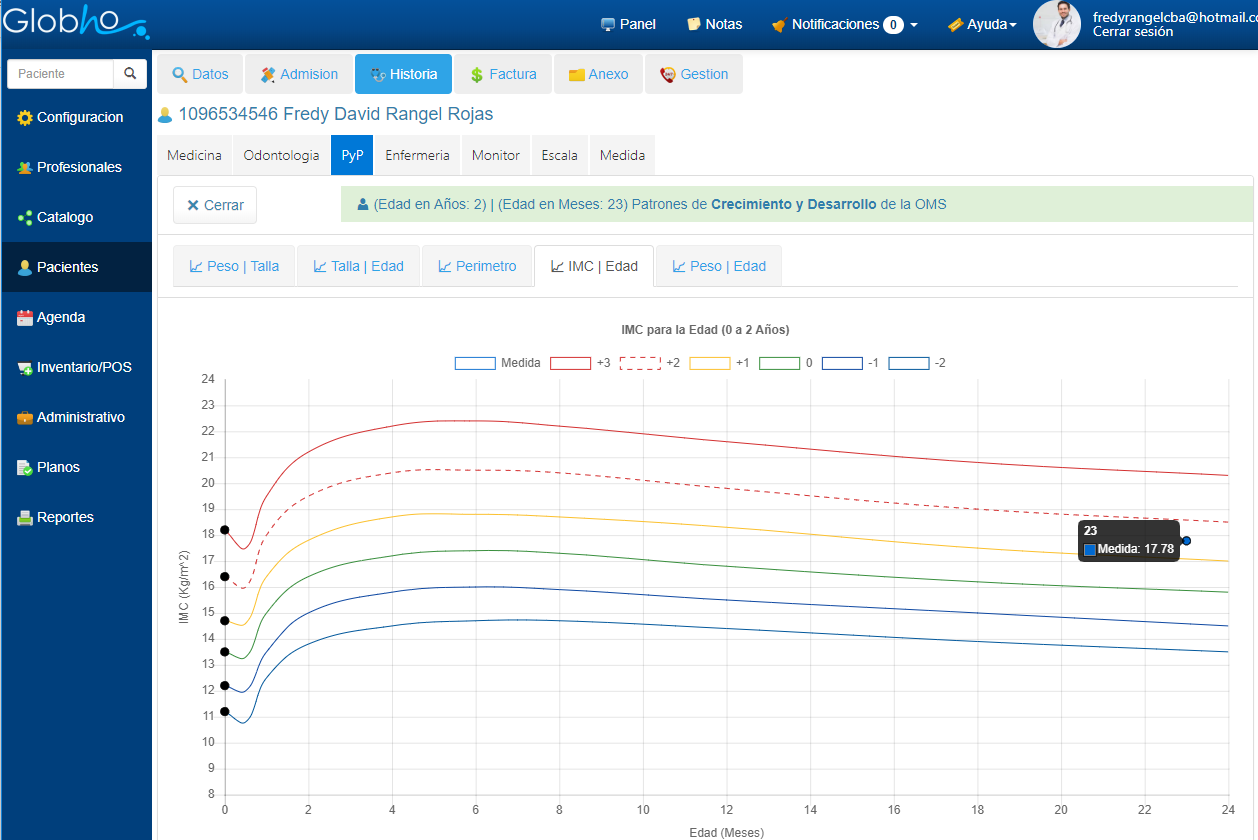
Task: Click the -2 legend color box
Action: (908, 363)
